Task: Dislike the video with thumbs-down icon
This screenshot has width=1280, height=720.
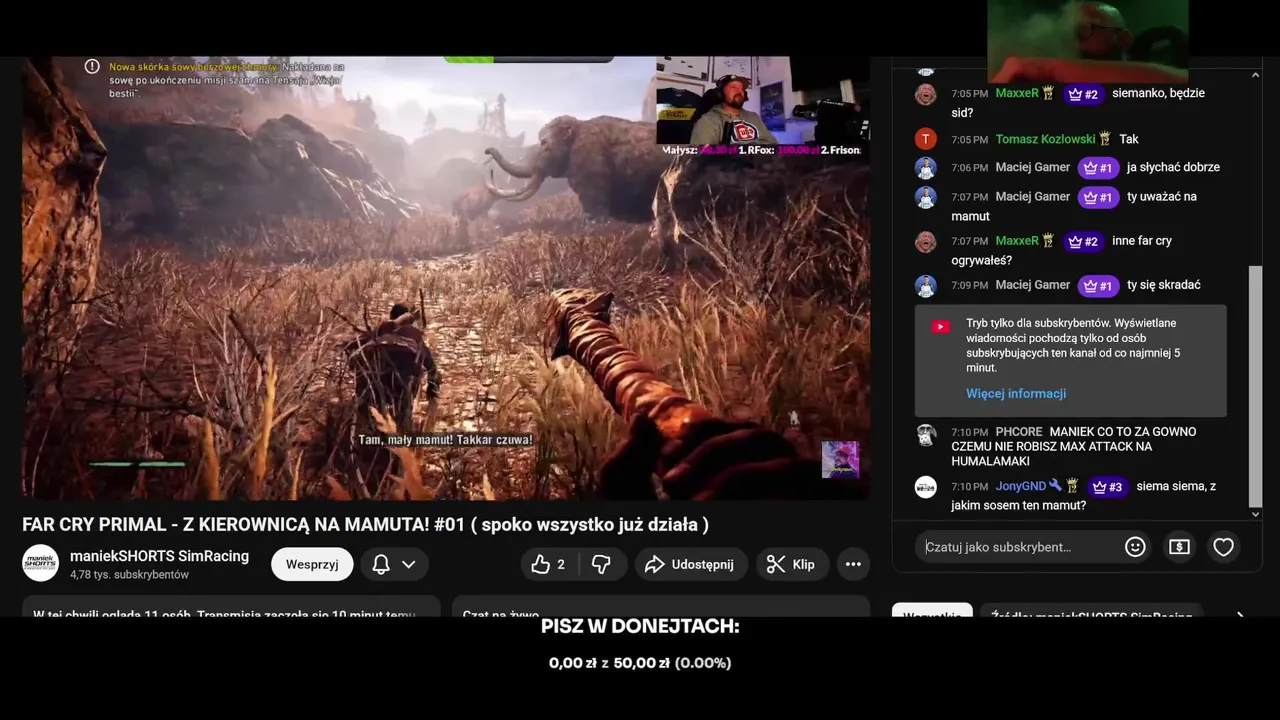Action: (x=601, y=565)
